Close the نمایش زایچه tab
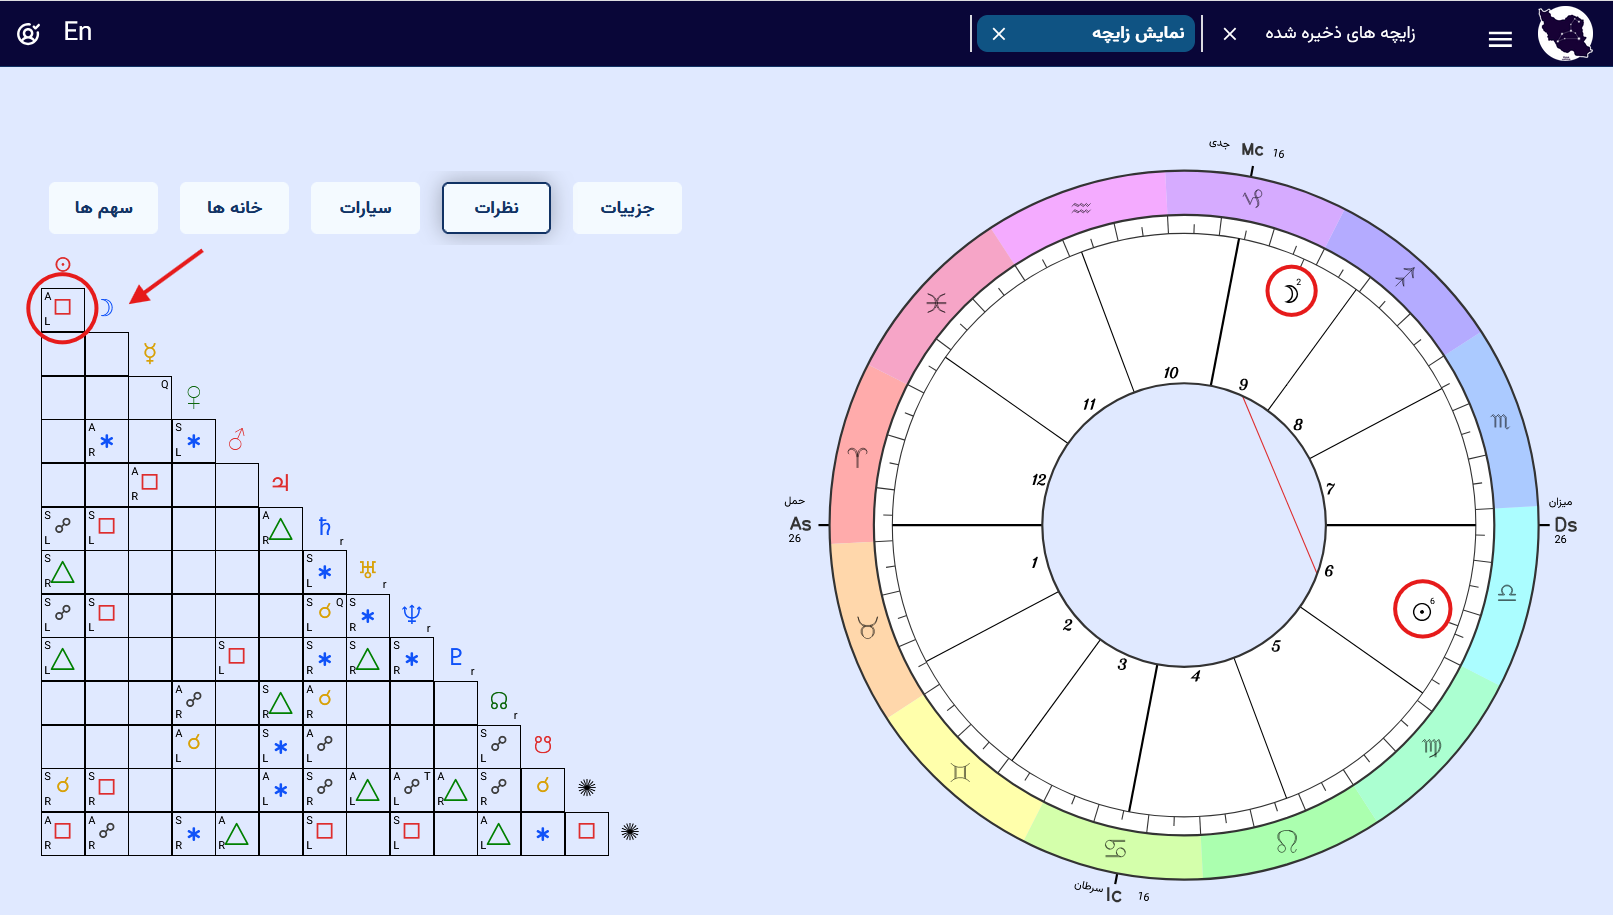The height and width of the screenshot is (915, 1613). [998, 34]
